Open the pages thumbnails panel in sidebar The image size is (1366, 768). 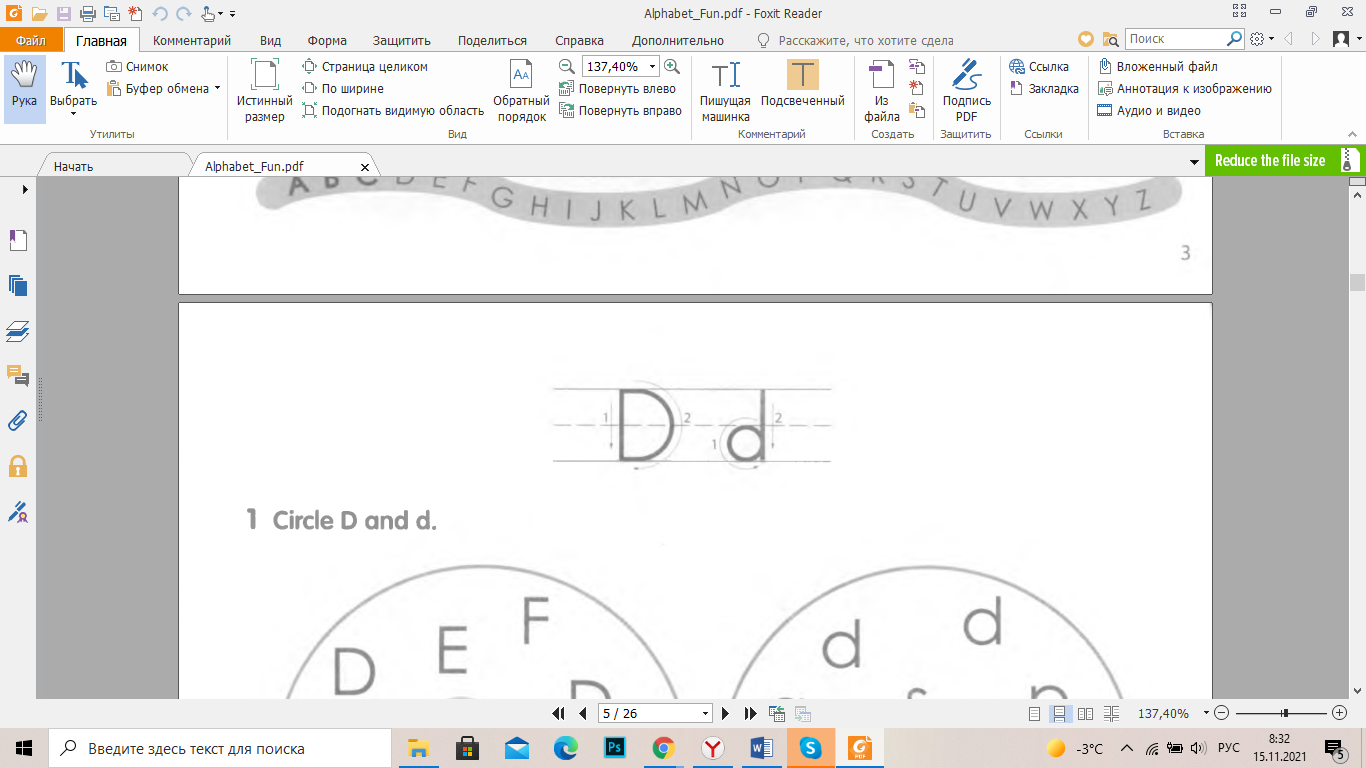pos(18,285)
